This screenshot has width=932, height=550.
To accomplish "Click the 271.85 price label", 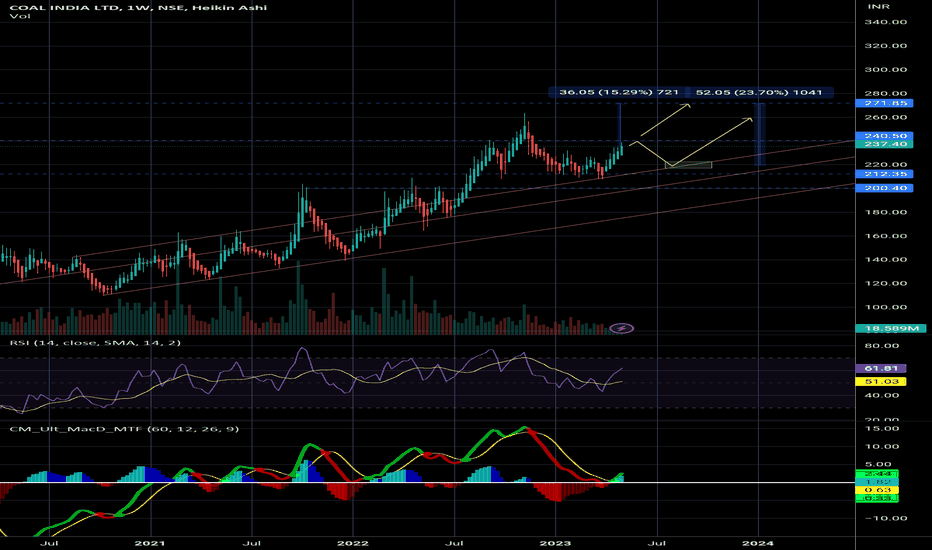I will pos(884,103).
